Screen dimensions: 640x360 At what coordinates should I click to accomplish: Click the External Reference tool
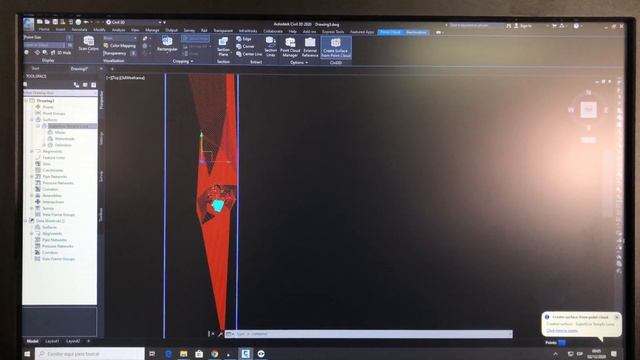tap(310, 47)
